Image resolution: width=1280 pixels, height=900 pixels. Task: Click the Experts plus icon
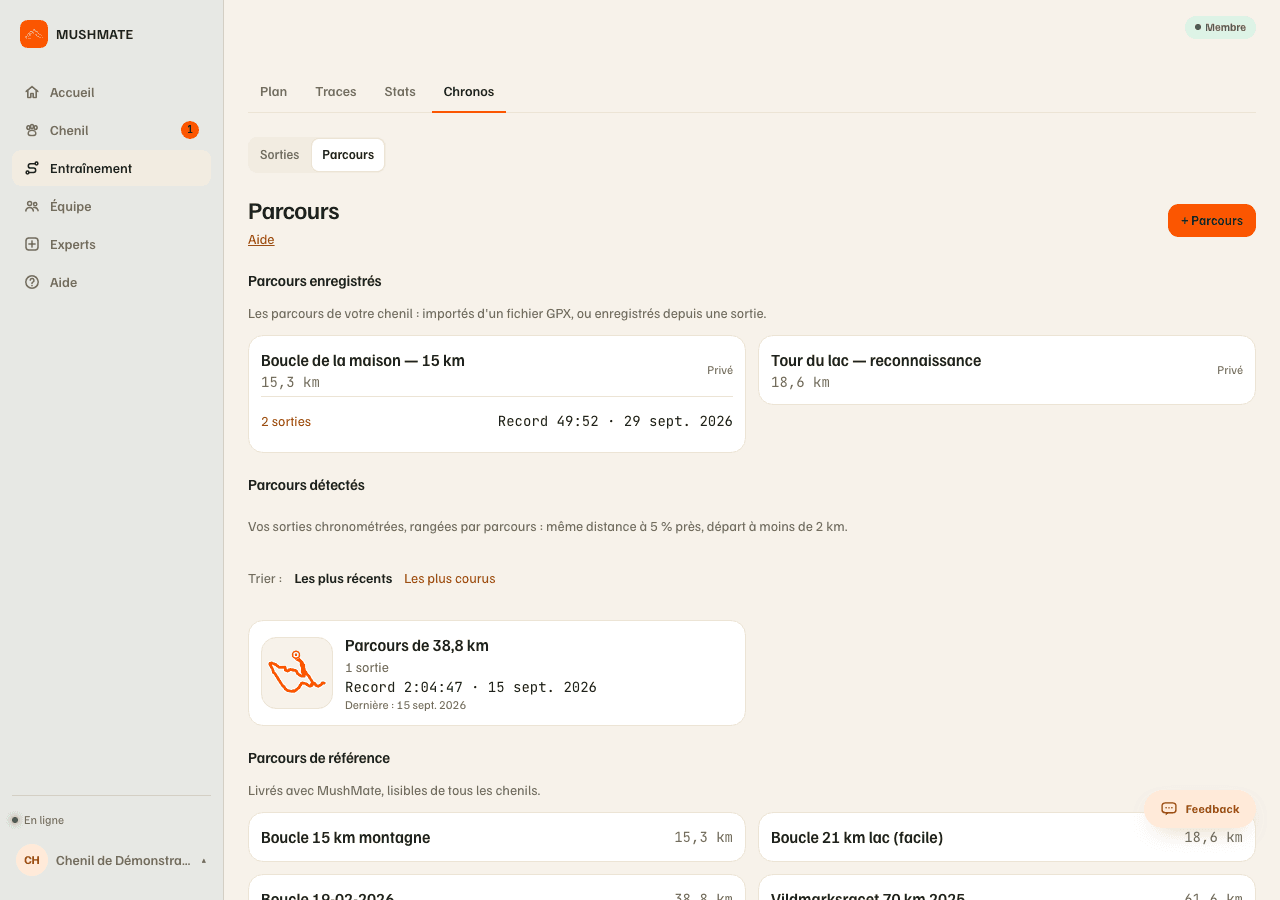(32, 244)
